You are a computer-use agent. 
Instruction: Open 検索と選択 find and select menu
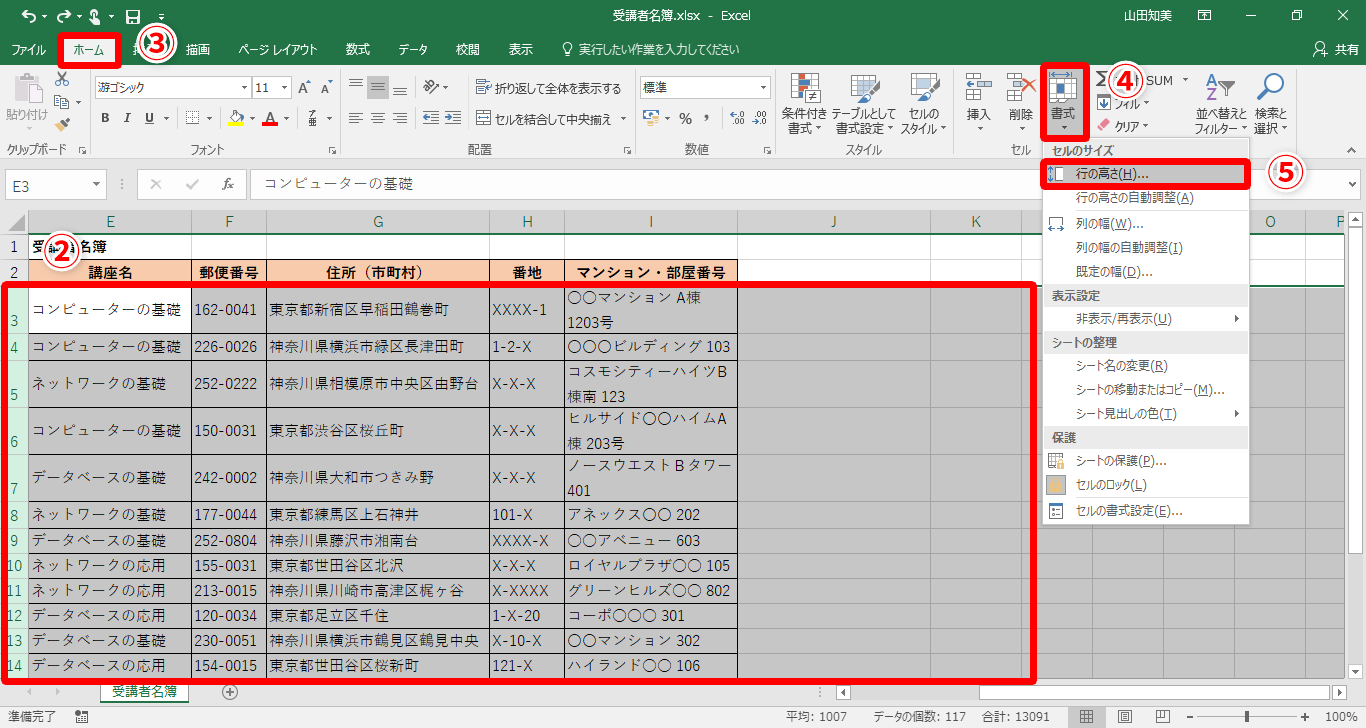coord(1271,104)
